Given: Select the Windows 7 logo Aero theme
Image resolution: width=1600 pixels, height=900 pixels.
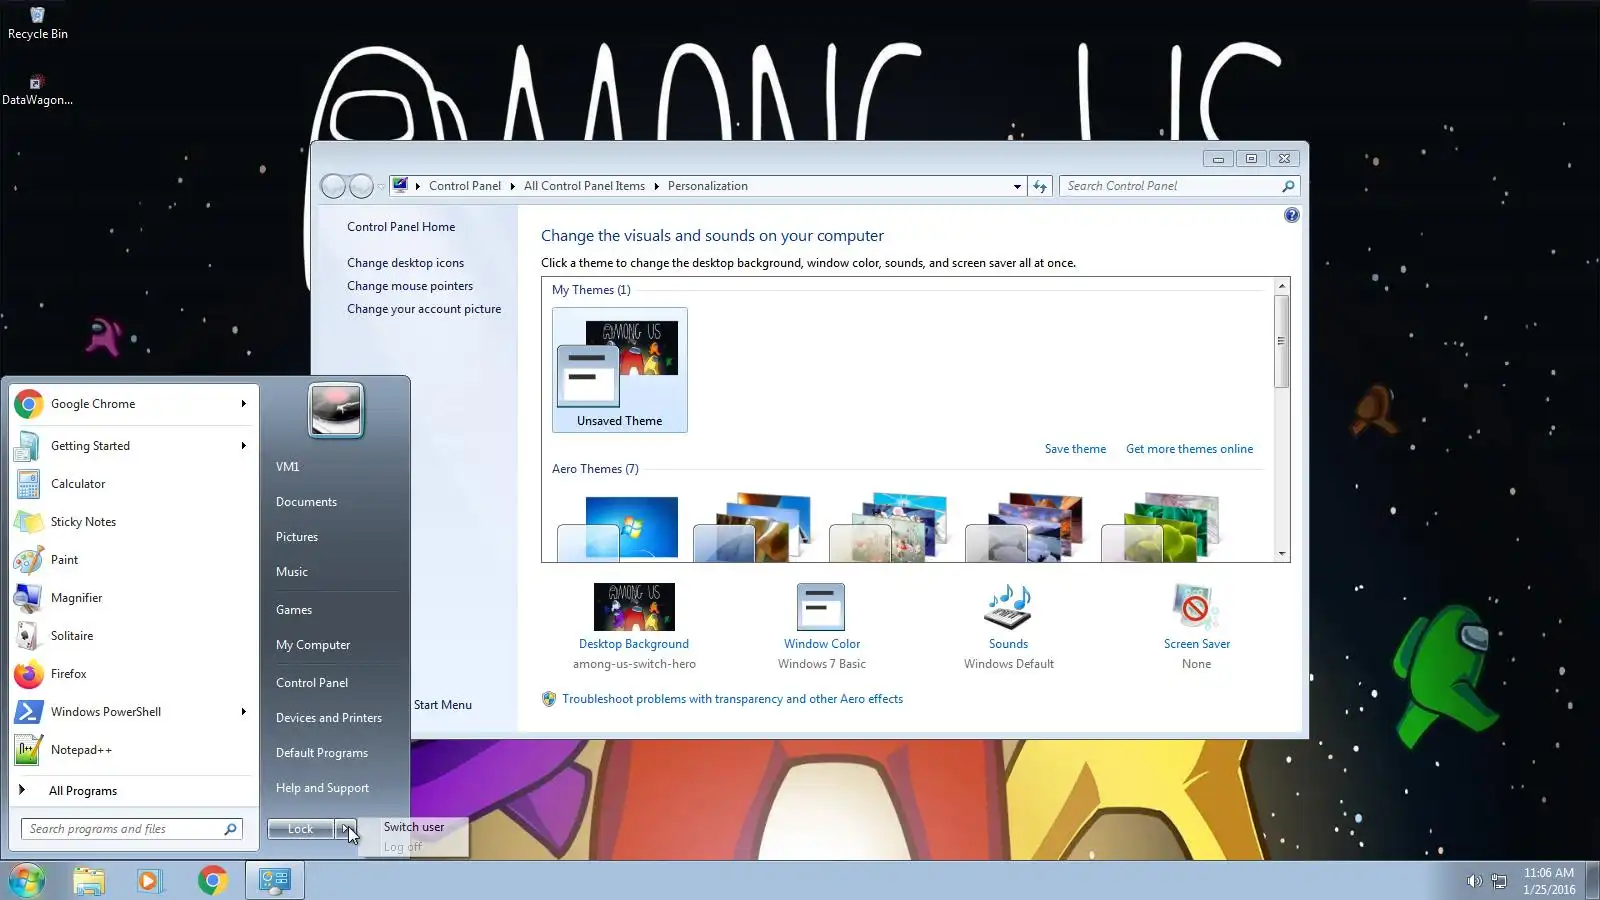Looking at the screenshot, I should point(618,528).
